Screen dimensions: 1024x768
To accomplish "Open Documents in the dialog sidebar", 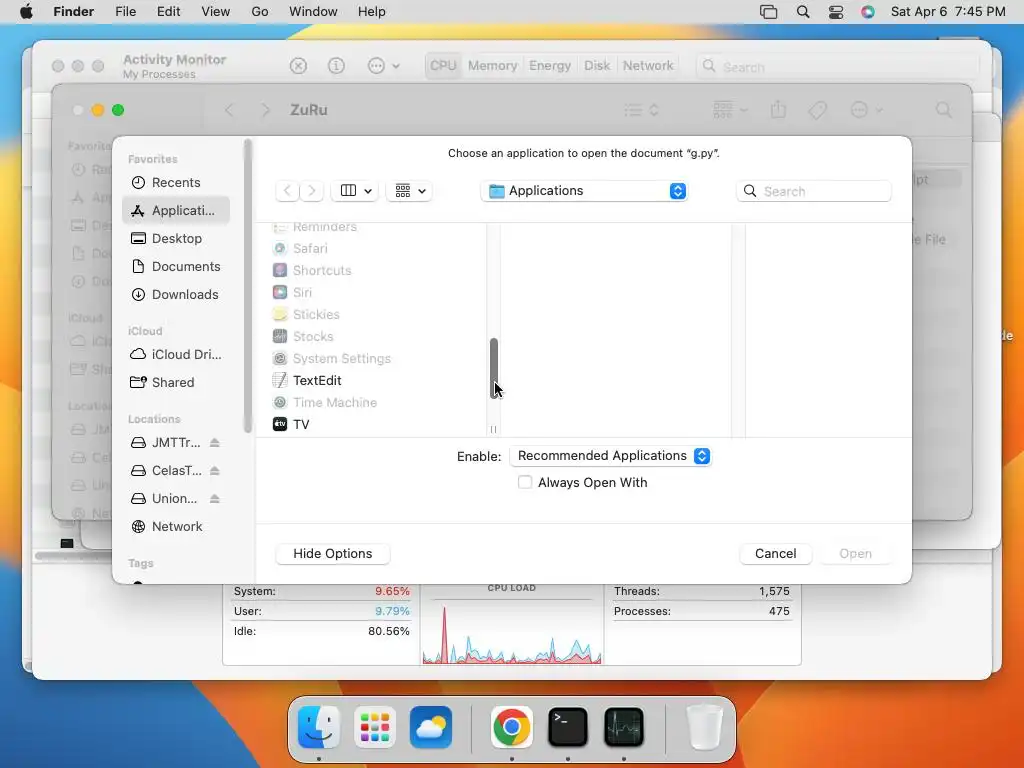I will [x=176, y=266].
